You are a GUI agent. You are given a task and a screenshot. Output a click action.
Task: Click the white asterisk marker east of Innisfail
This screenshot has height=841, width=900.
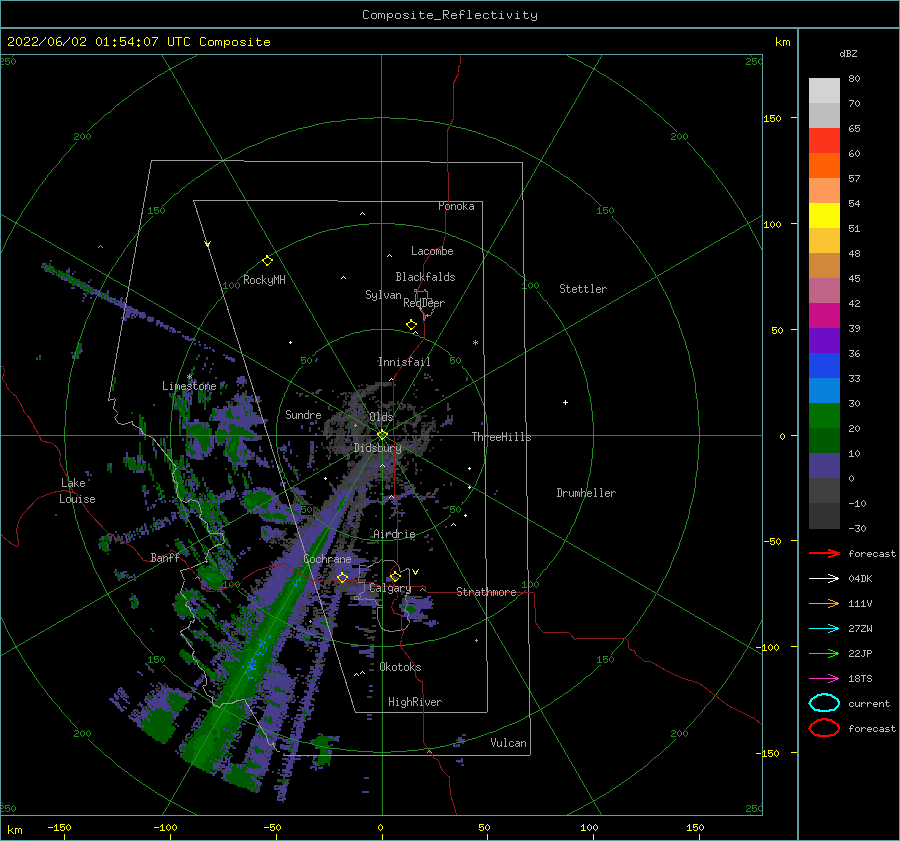pyautogui.click(x=475, y=343)
